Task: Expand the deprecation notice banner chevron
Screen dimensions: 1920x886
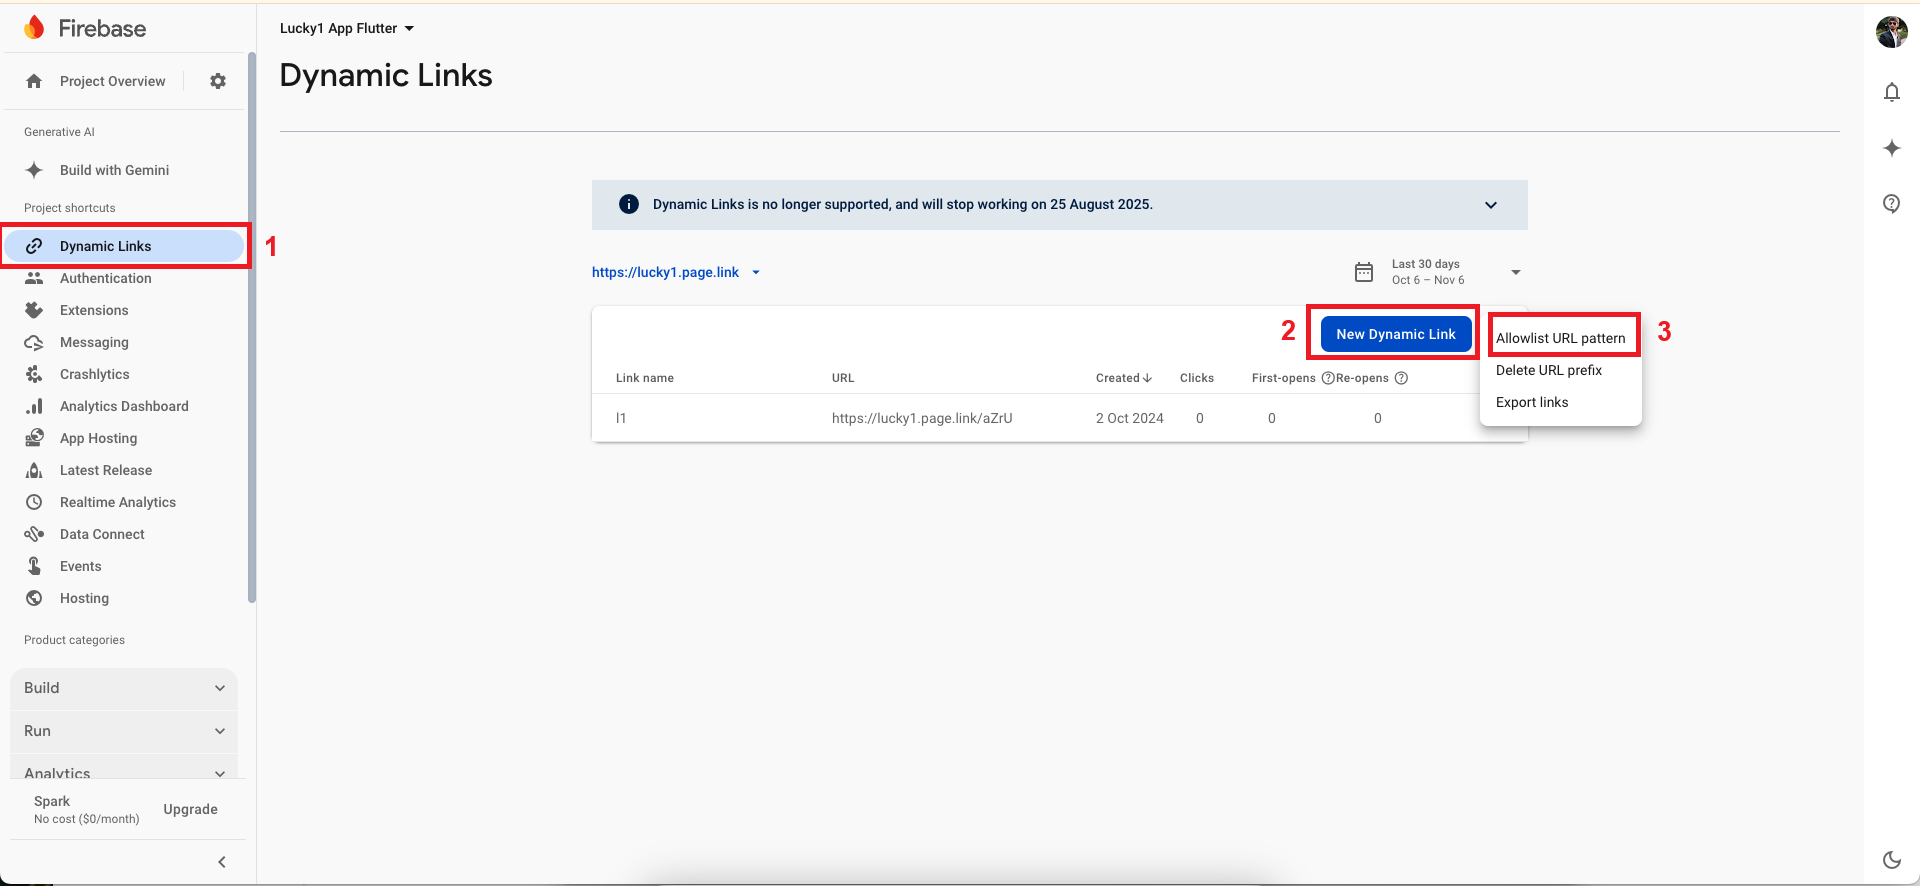Action: click(1490, 205)
